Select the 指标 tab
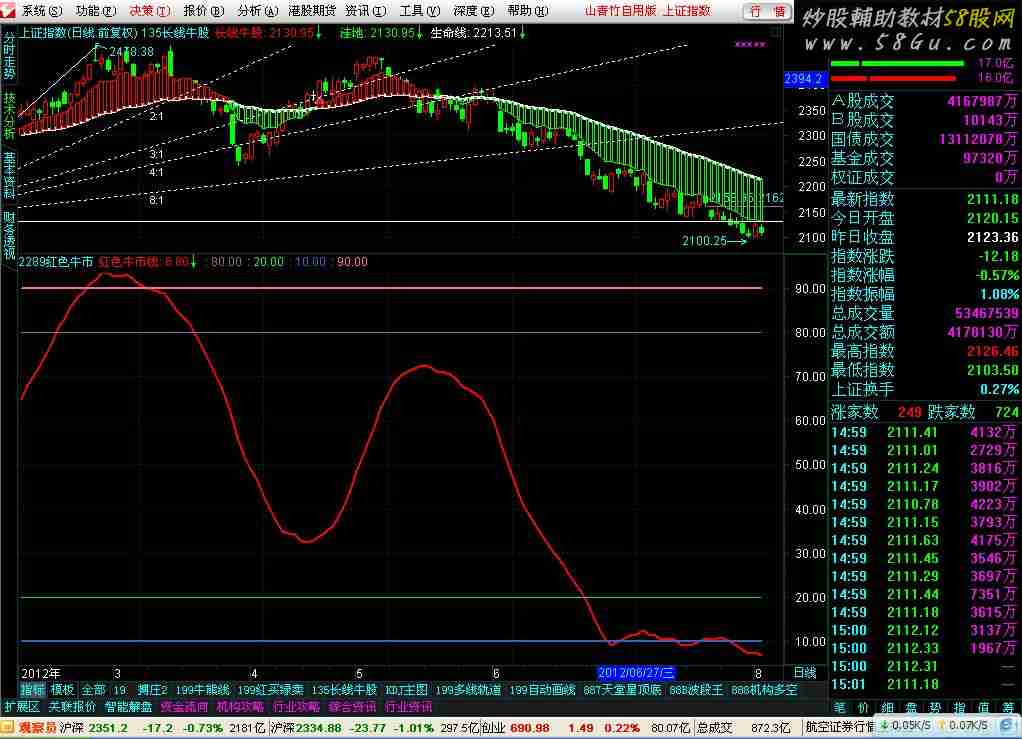 click(32, 690)
